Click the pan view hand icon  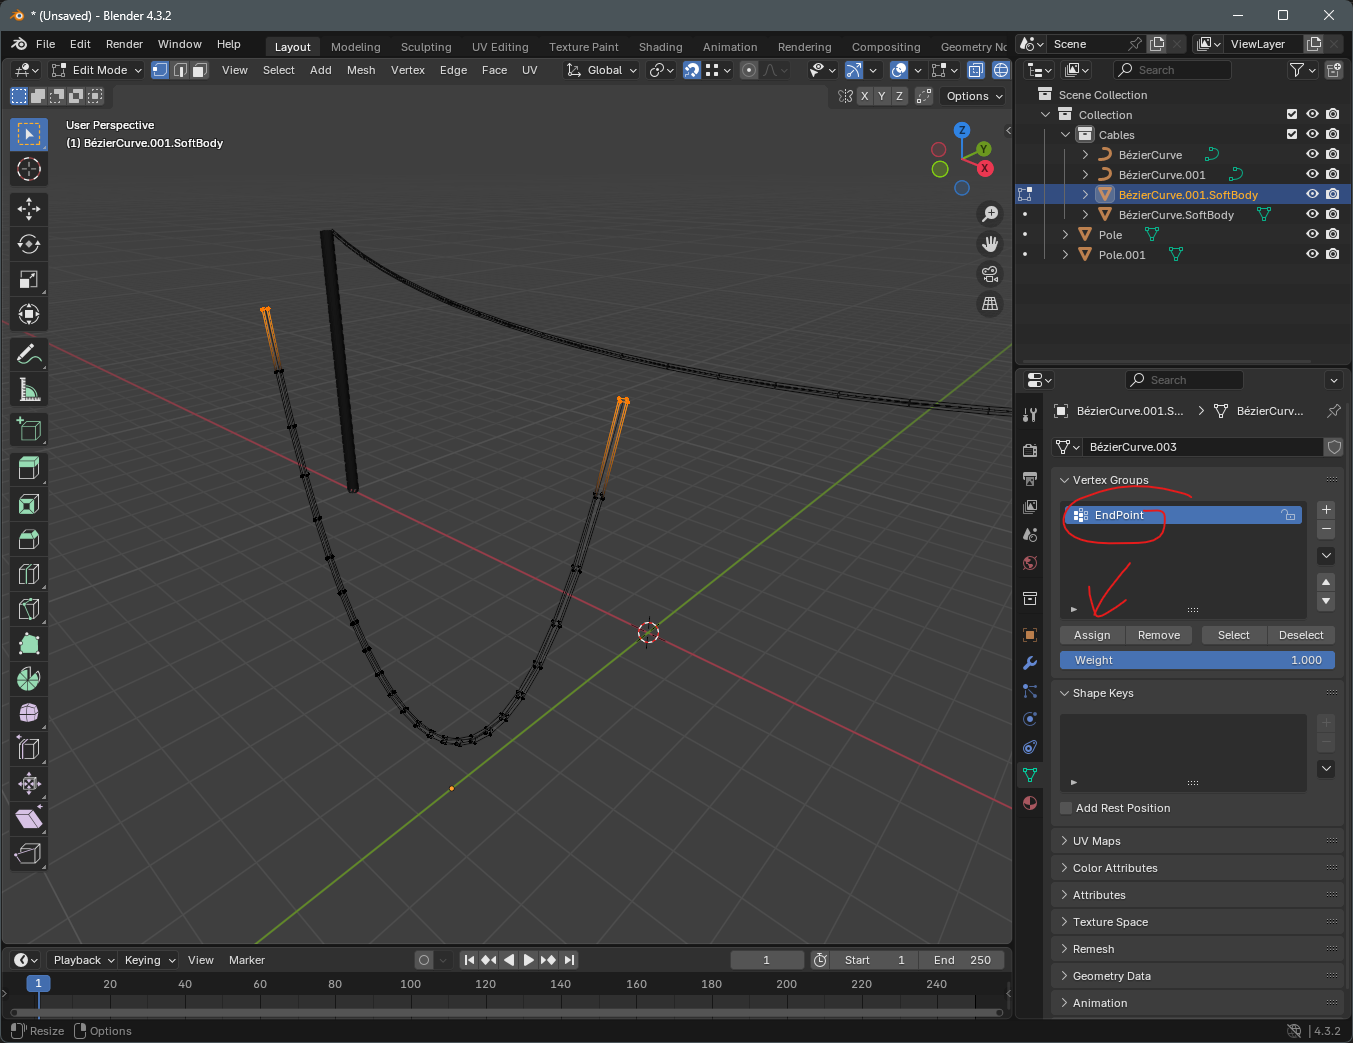(x=990, y=244)
